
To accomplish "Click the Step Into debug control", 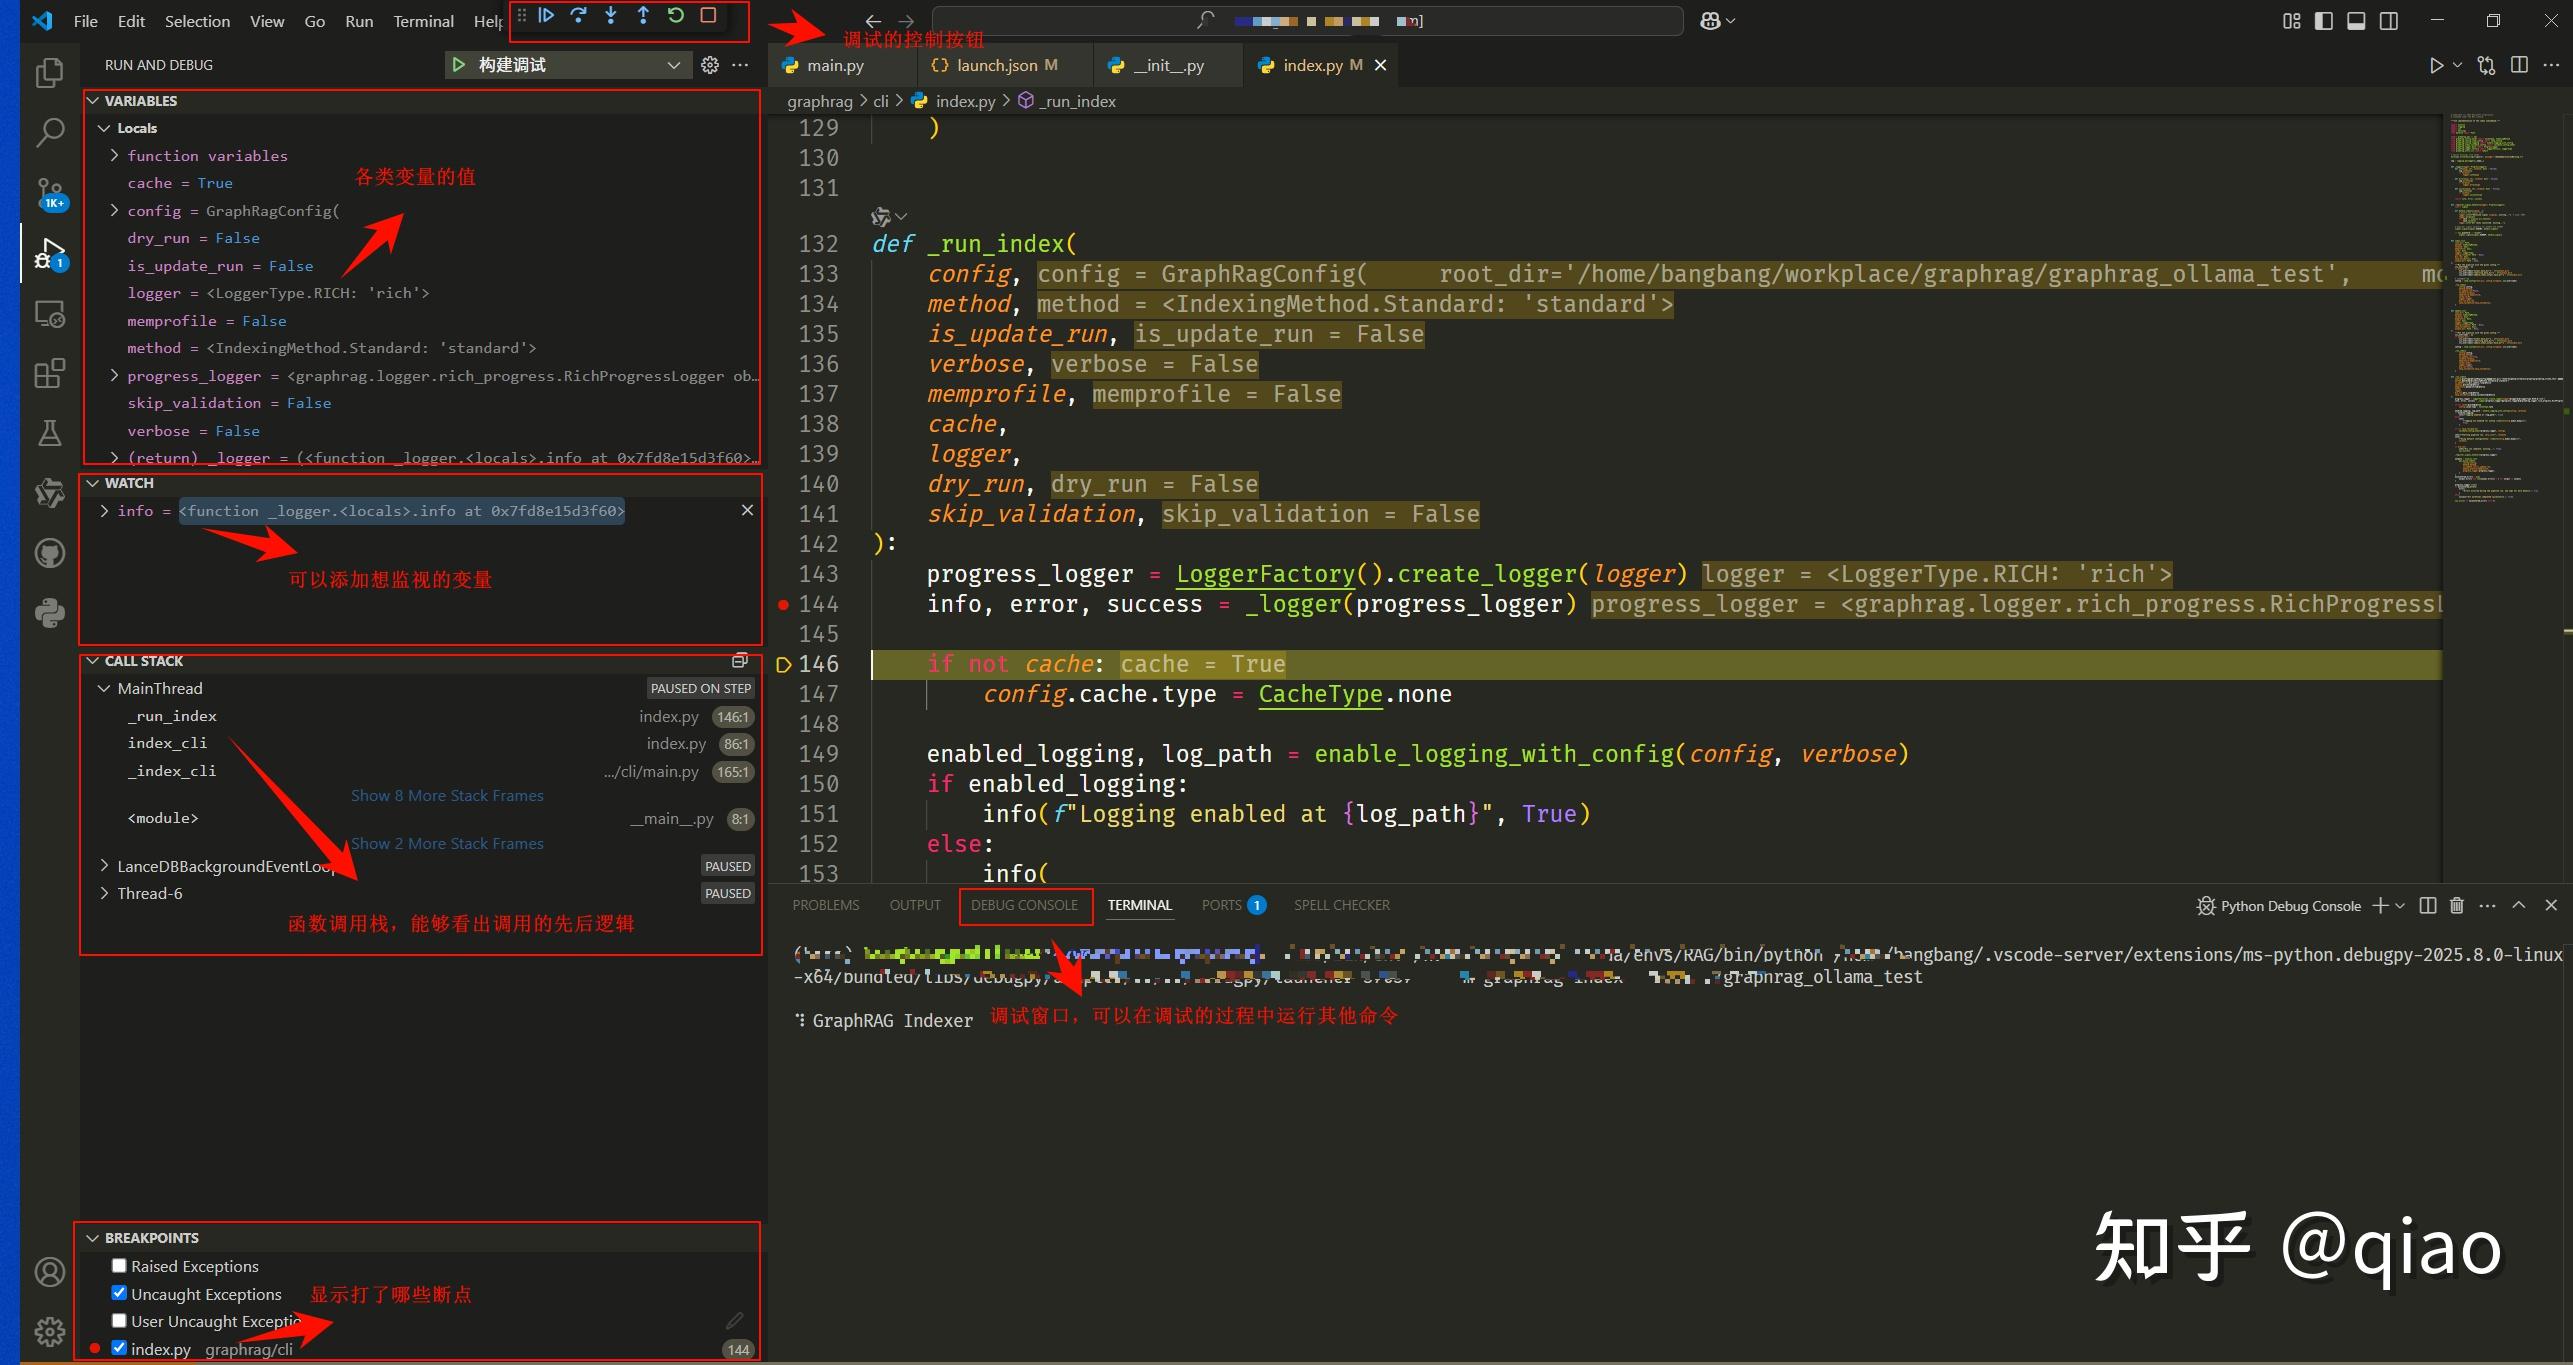I will (x=611, y=15).
